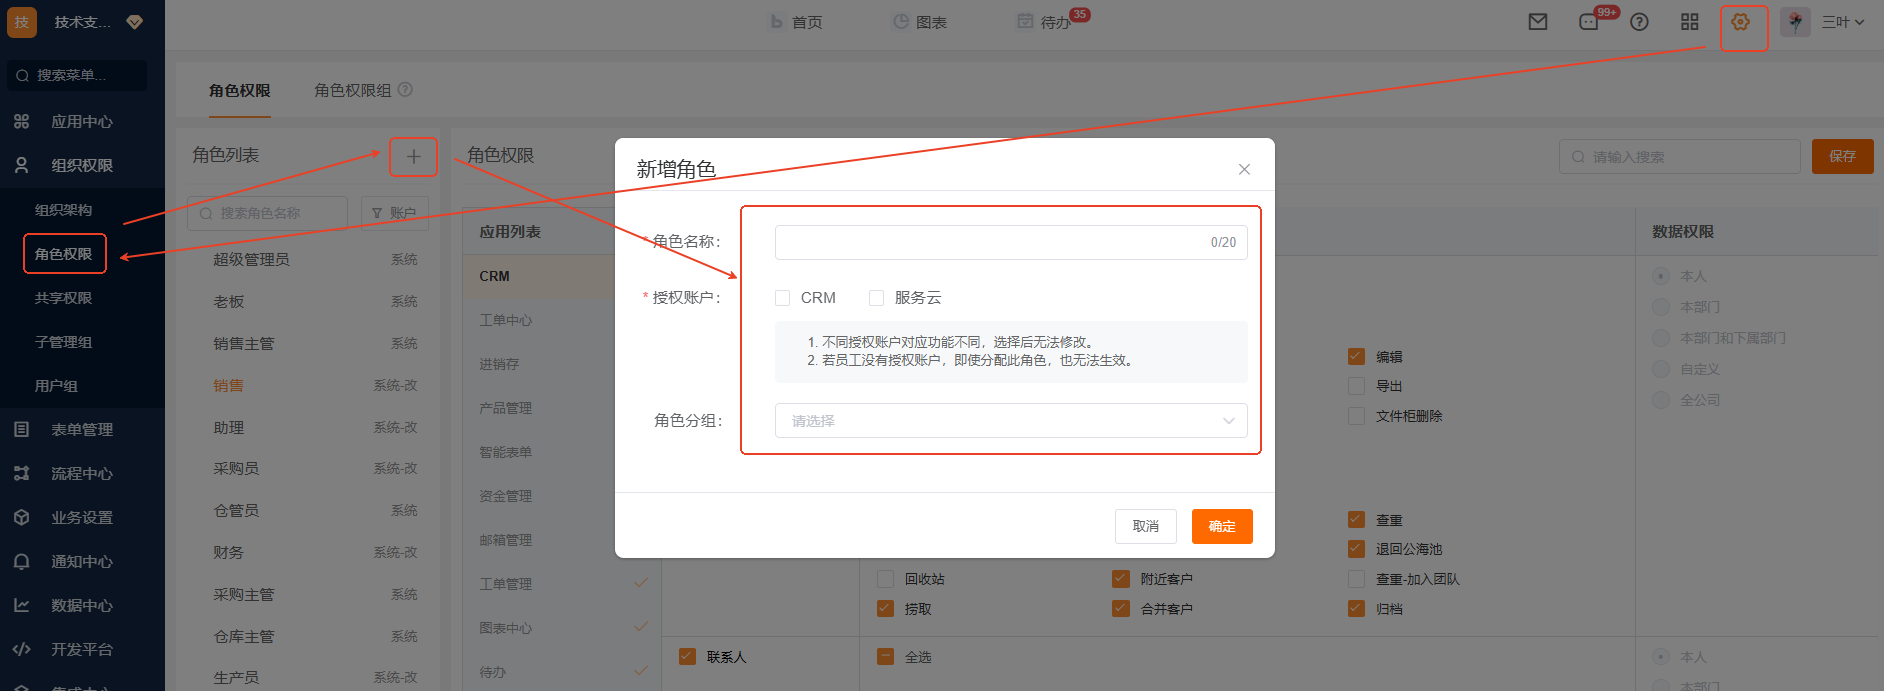Viewport: 1884px width, 691px height.
Task: Click the 流程中心 sidebar icon
Action: pyautogui.click(x=21, y=473)
